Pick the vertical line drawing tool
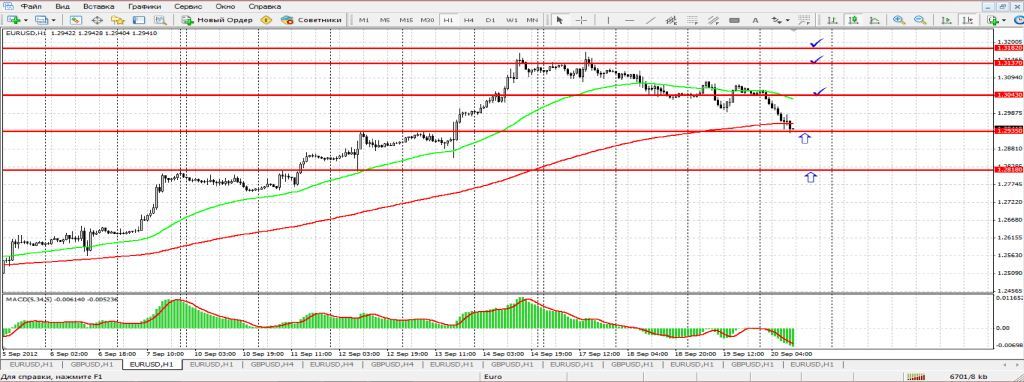This screenshot has height=382, width=1024. point(608,20)
